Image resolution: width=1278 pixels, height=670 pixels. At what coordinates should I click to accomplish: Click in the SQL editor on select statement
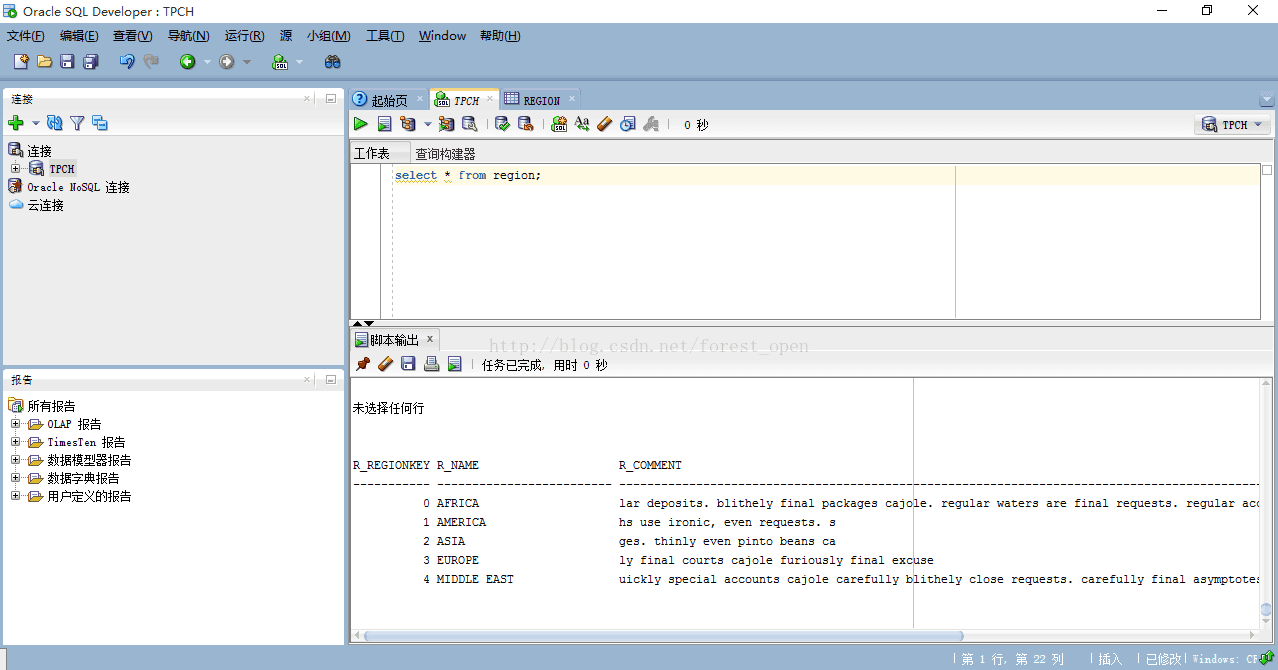(467, 175)
